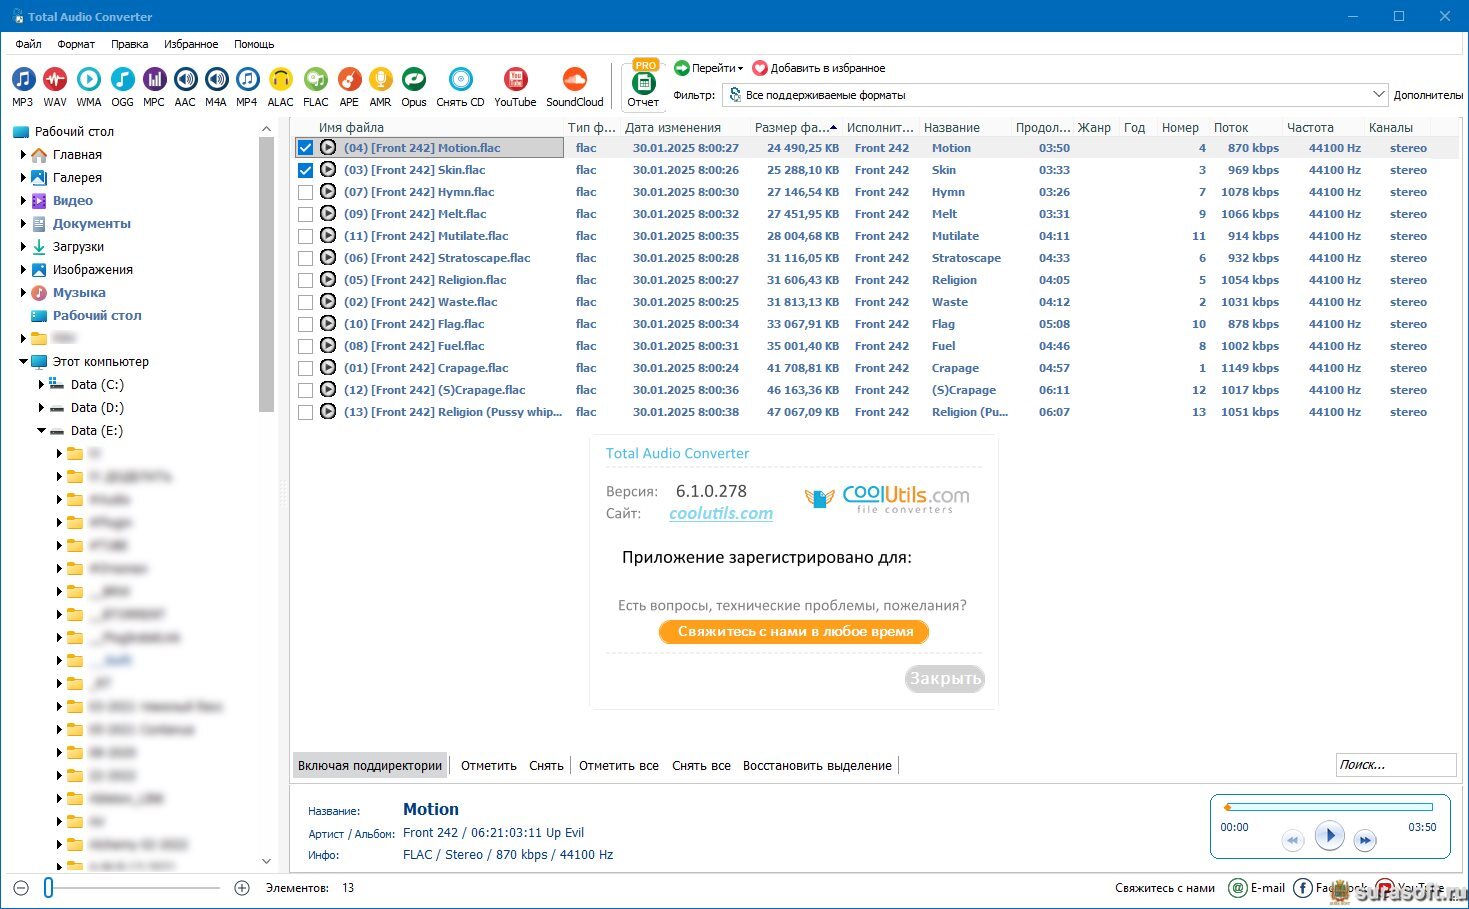Click play icon beside Skin.flac row

click(x=327, y=169)
